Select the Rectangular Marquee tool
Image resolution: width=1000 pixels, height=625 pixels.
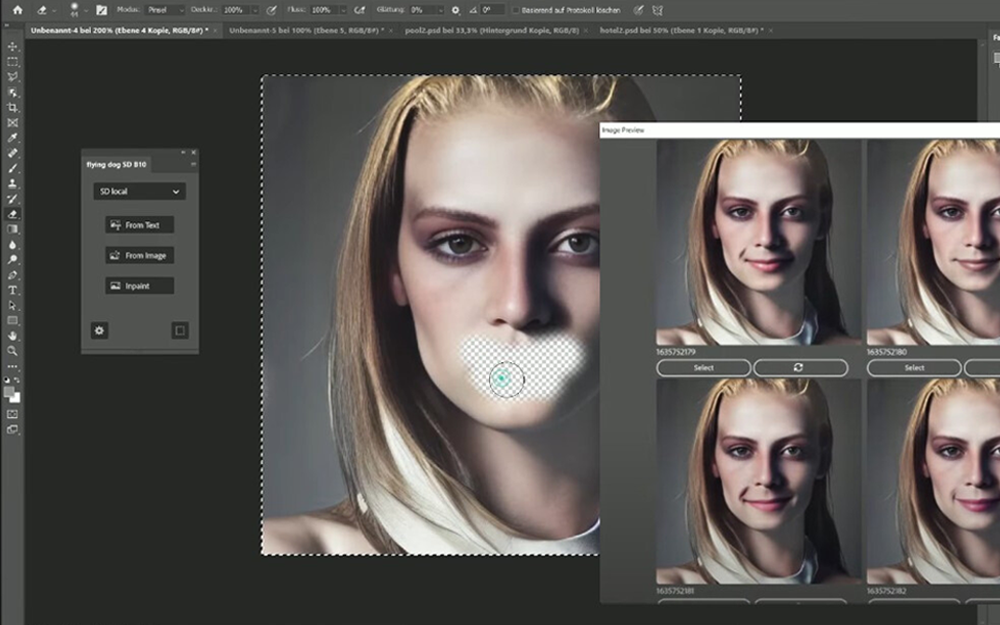[x=12, y=62]
